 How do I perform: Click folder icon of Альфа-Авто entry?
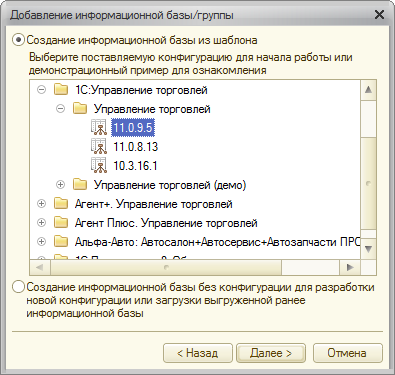61,242
